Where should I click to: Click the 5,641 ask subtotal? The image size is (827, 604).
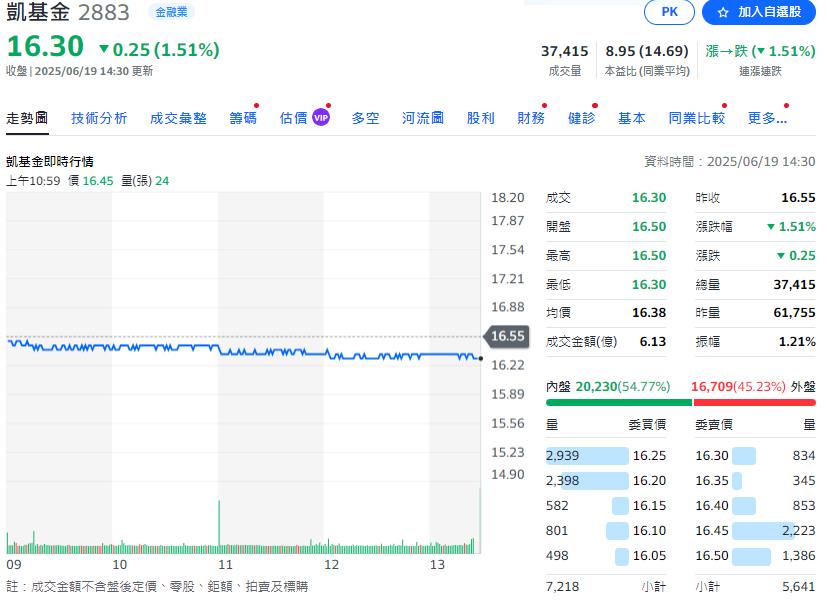pos(799,587)
